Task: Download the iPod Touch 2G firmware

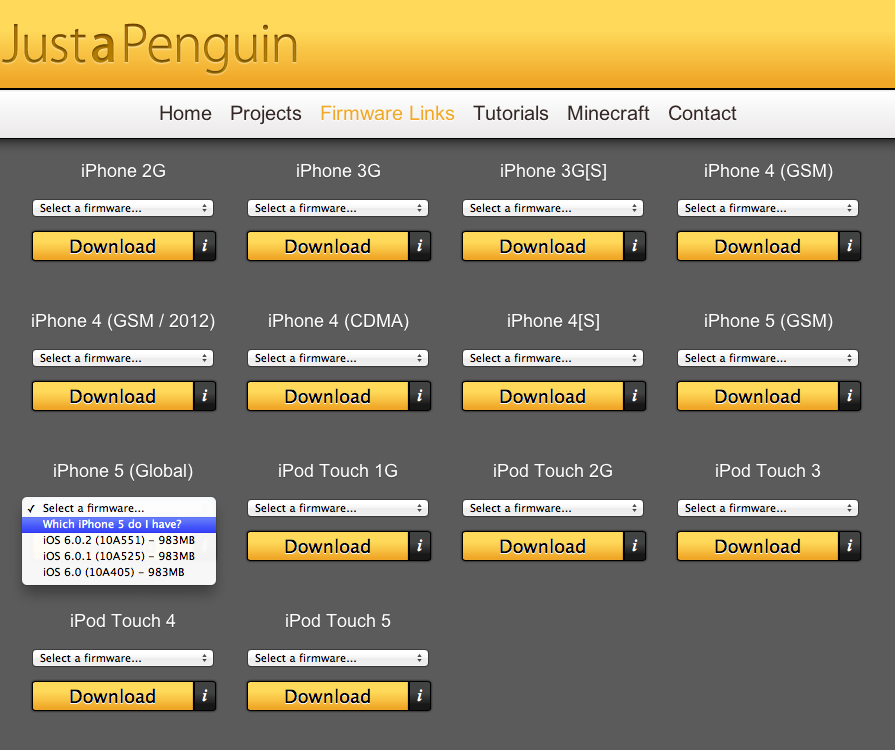Action: (543, 546)
